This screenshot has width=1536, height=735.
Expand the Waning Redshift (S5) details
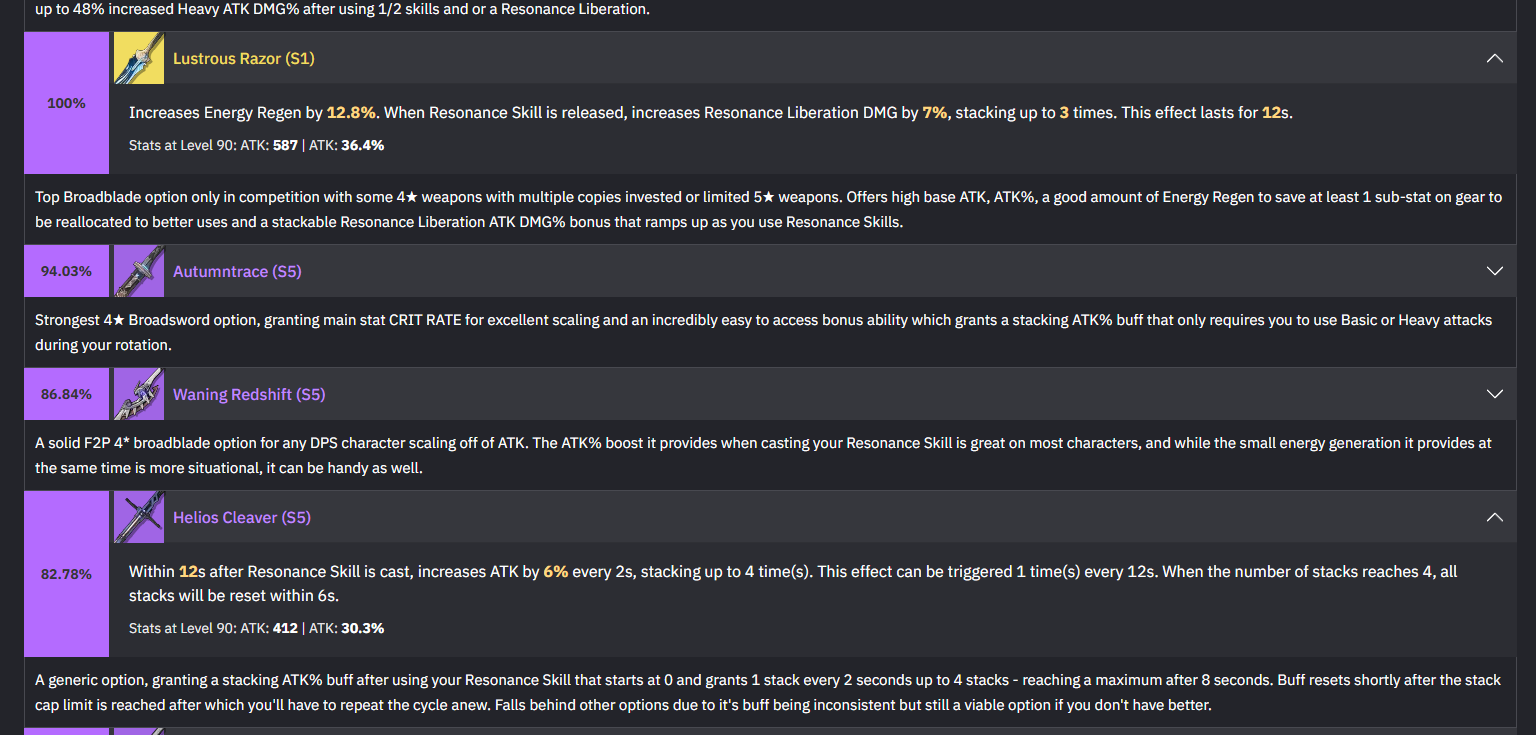pyautogui.click(x=1494, y=394)
